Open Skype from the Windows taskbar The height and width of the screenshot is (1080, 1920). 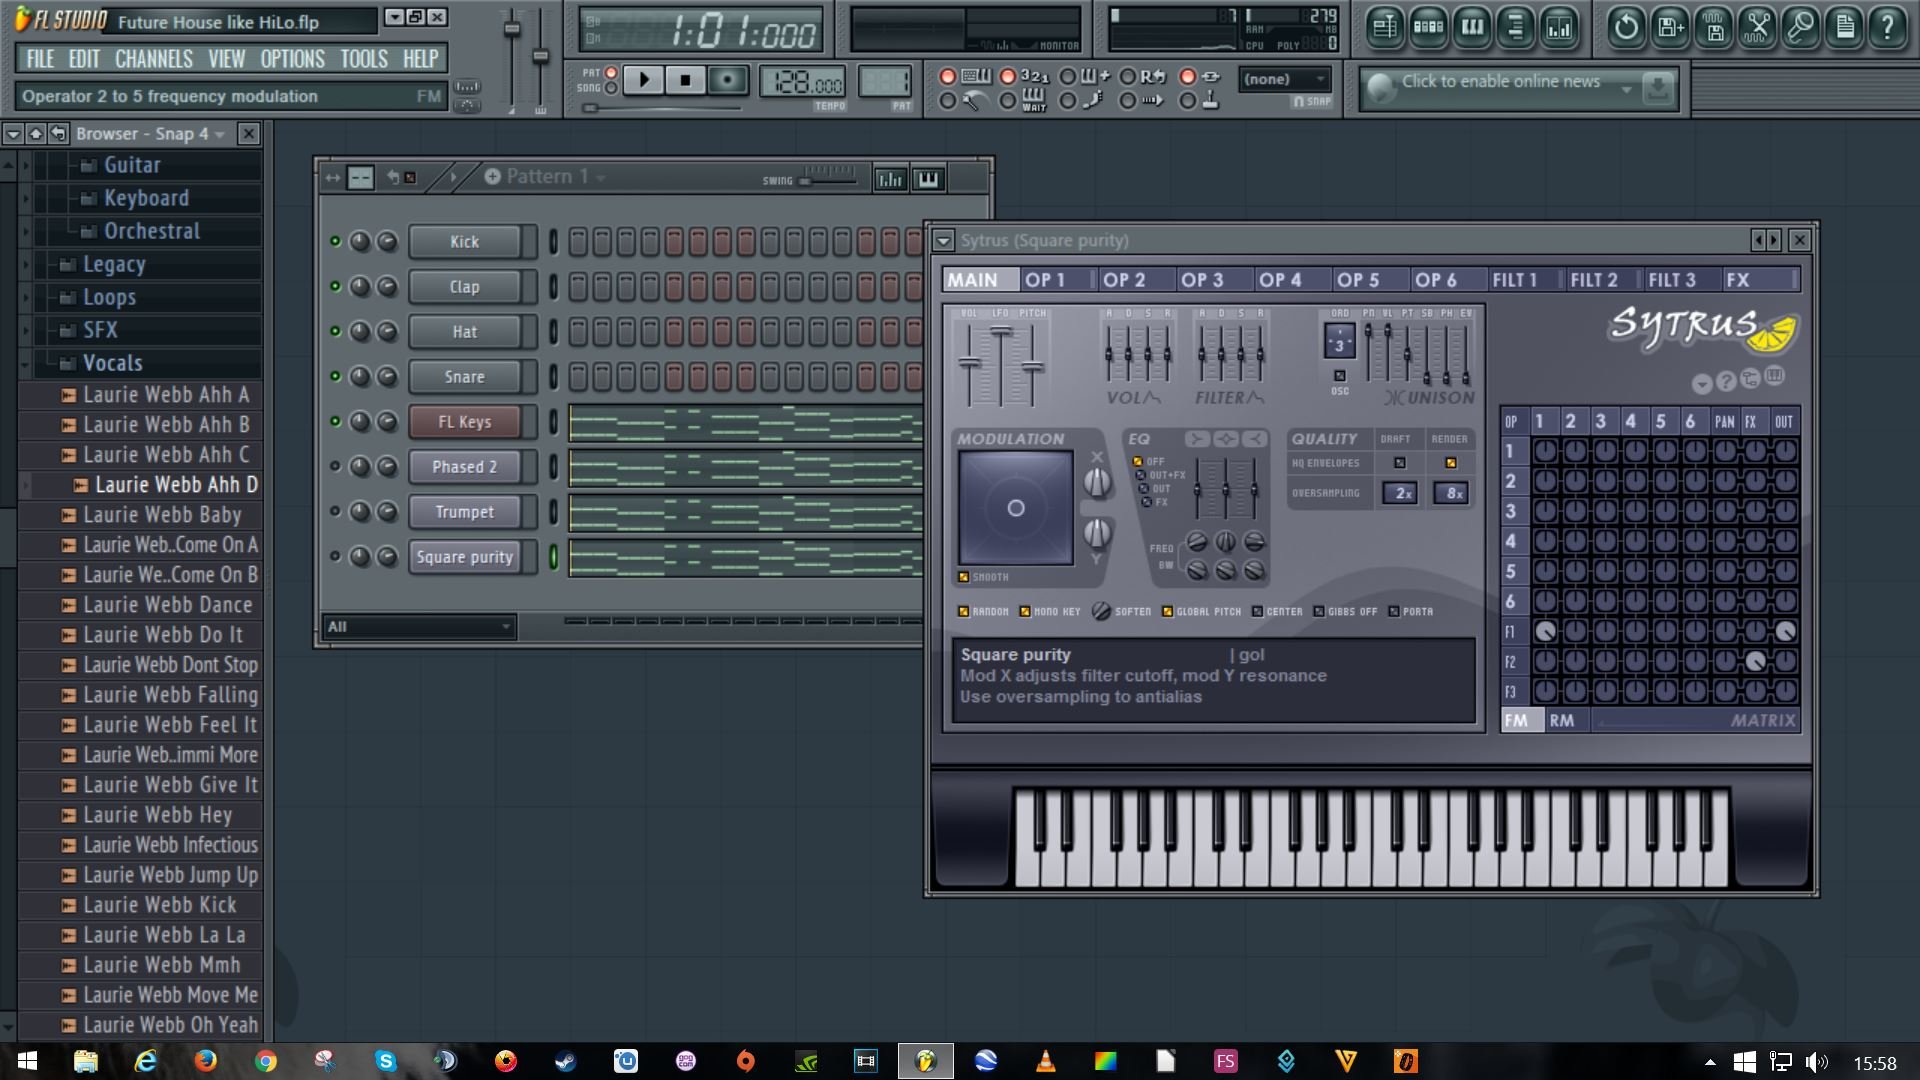click(x=386, y=1061)
